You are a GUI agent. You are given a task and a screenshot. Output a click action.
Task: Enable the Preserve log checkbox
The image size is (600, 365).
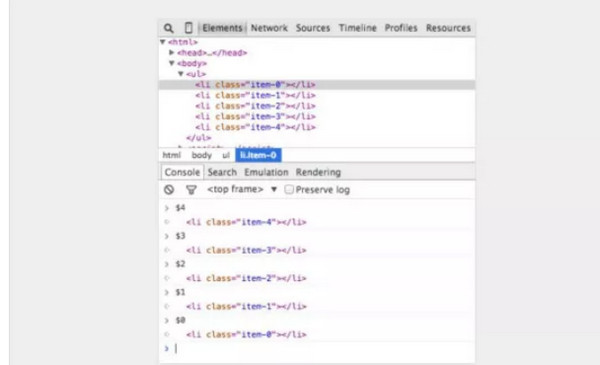[x=289, y=189]
